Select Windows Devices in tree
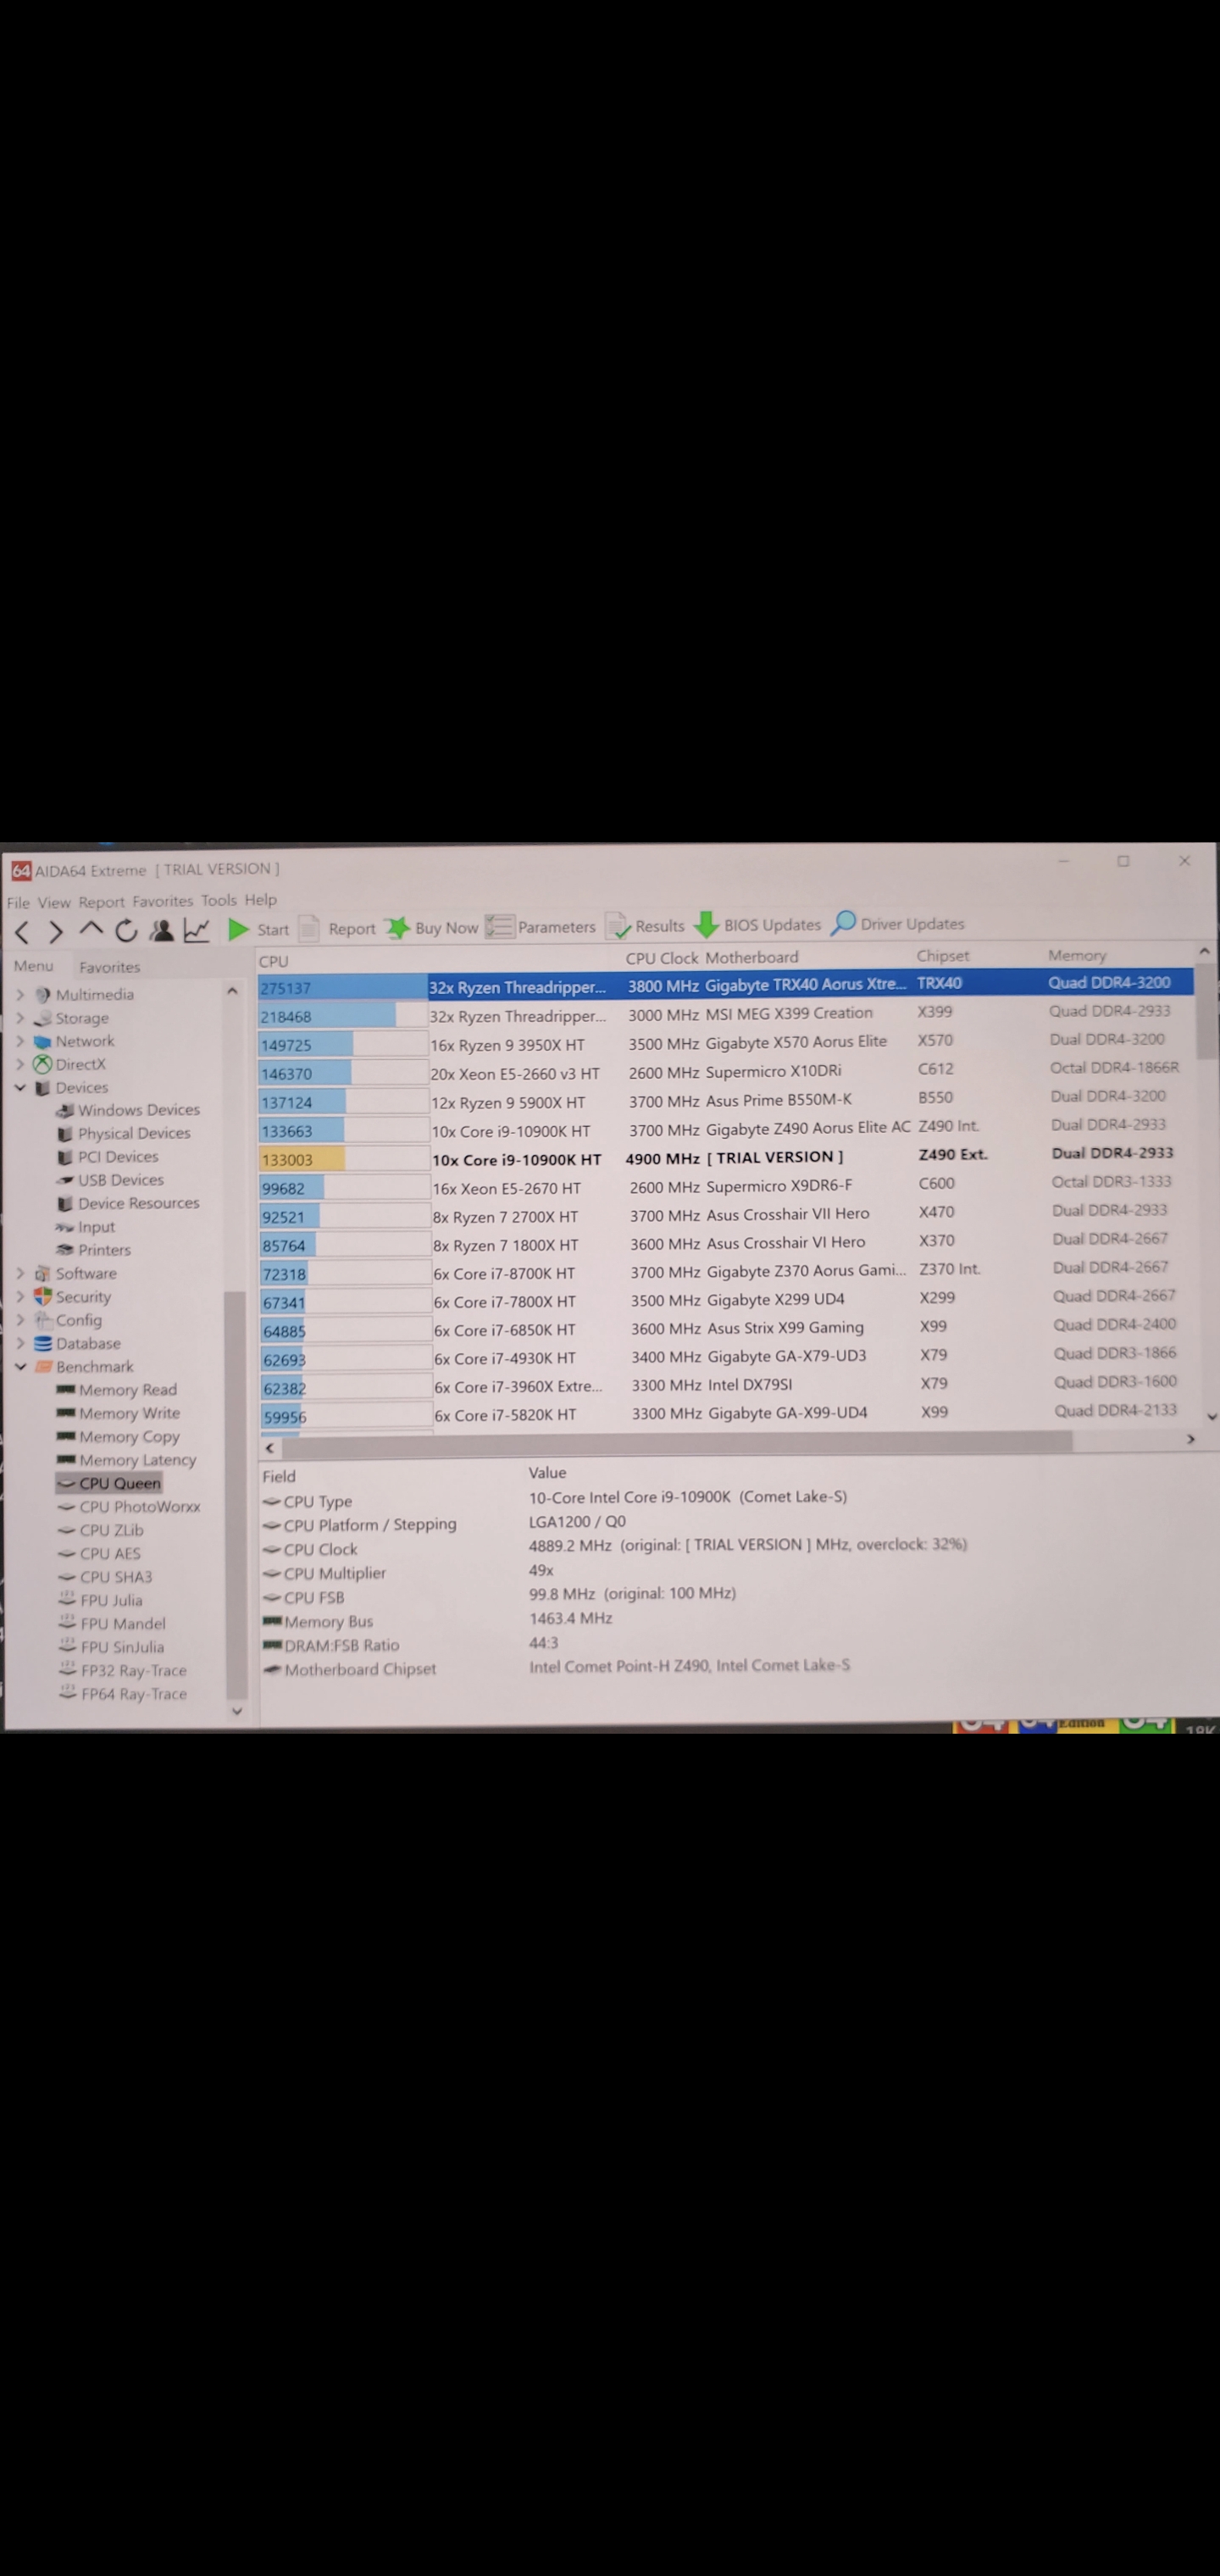Screen dimensions: 1220x2576 click(128, 1110)
